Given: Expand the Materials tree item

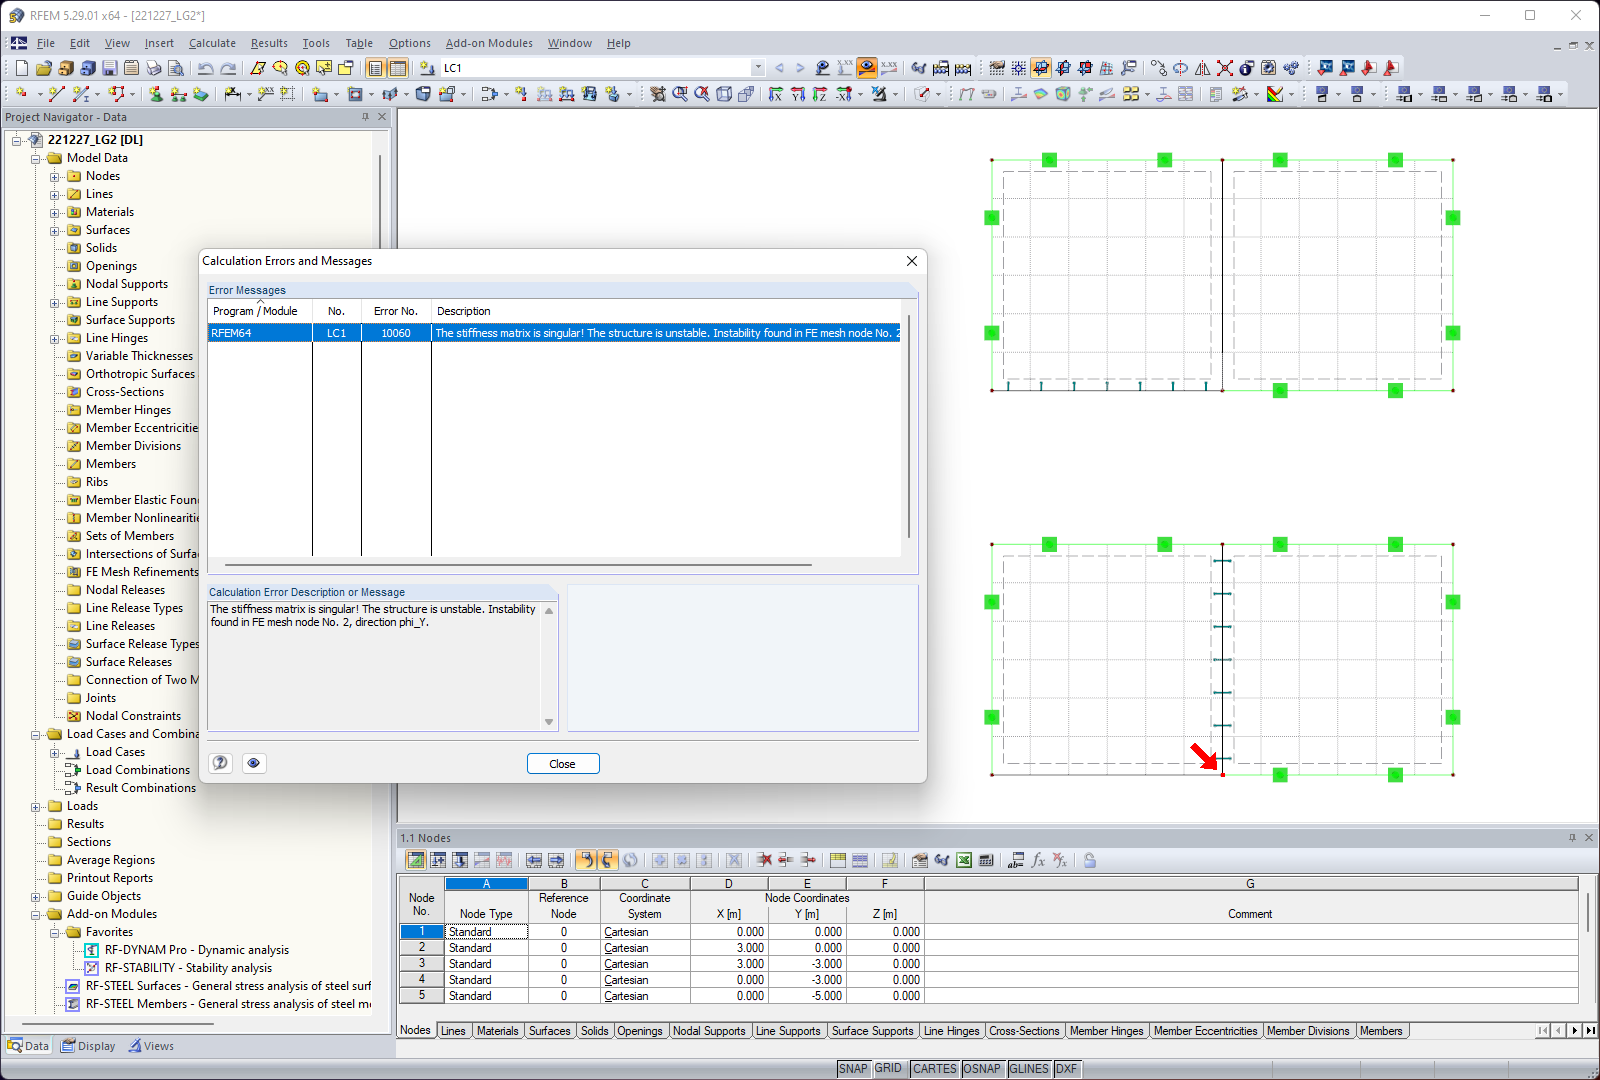Looking at the screenshot, I should pos(55,213).
